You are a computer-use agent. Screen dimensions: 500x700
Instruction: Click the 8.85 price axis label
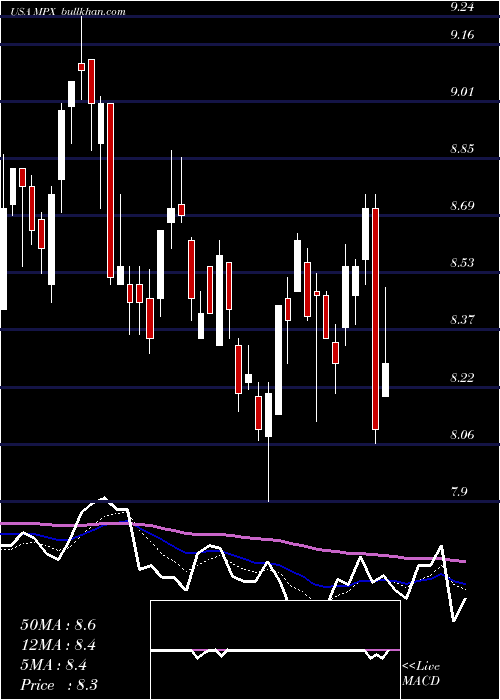tap(462, 149)
